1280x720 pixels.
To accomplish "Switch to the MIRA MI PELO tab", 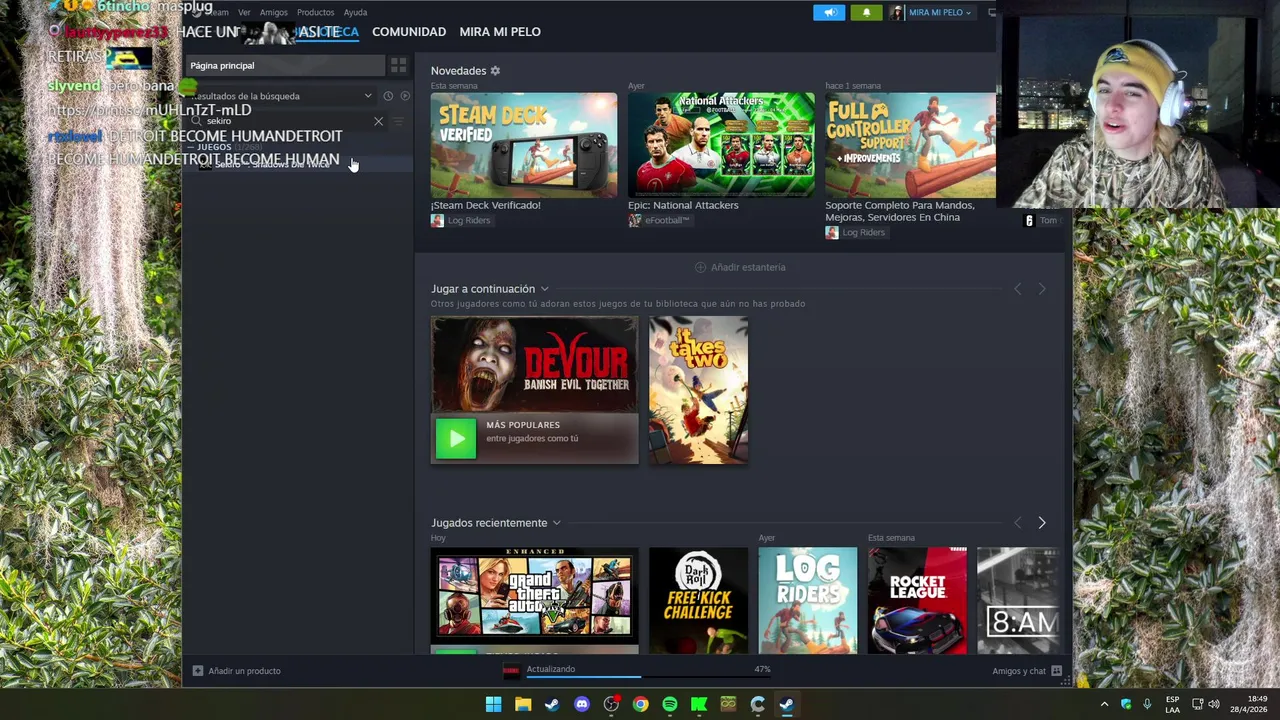I will coord(500,32).
